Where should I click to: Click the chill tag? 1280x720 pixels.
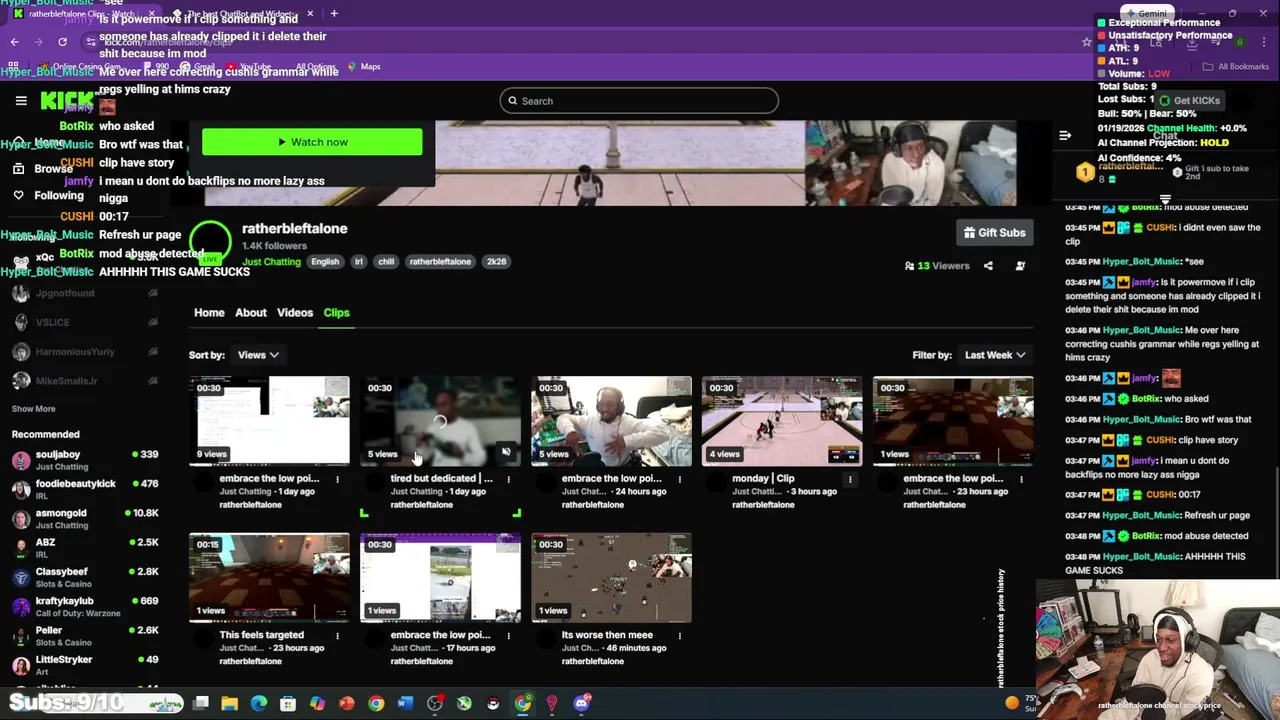[x=386, y=262]
